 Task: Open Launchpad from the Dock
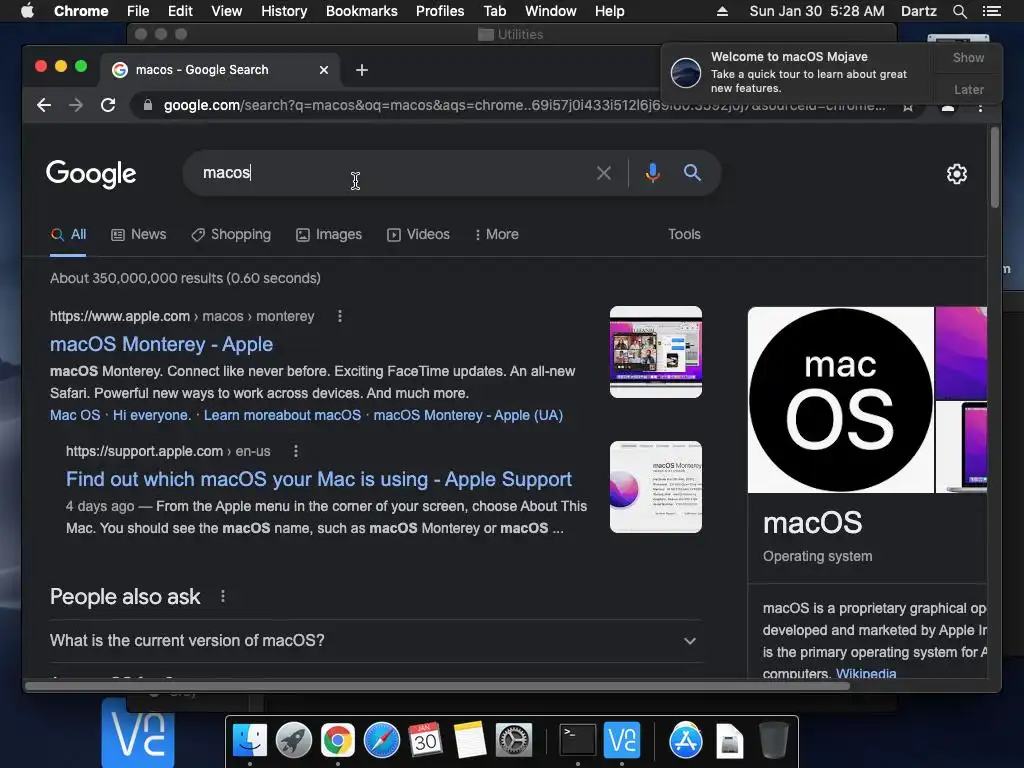(x=294, y=741)
